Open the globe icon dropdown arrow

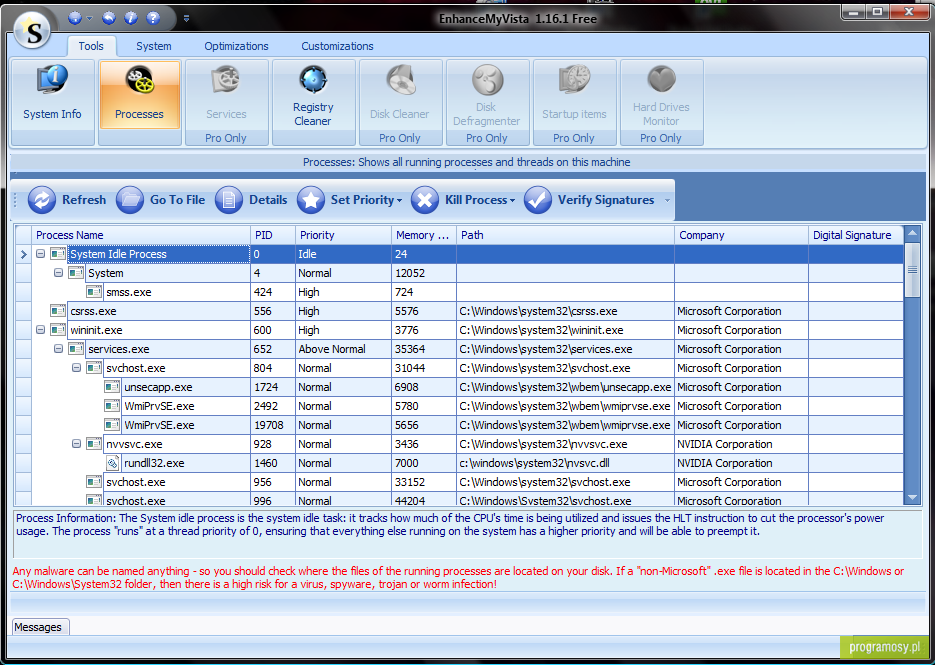[89, 18]
